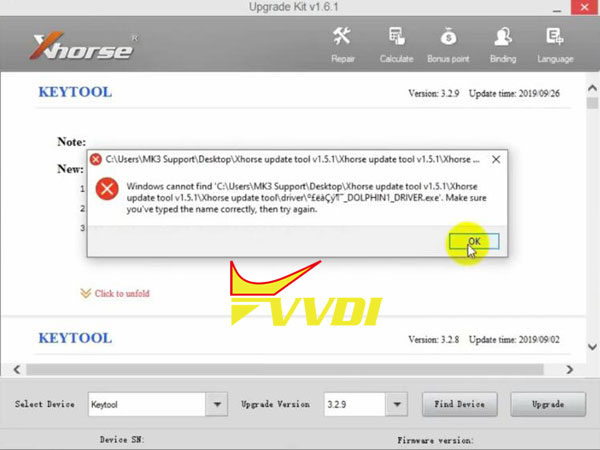Click the vertical scrollbar thumb

592,103
